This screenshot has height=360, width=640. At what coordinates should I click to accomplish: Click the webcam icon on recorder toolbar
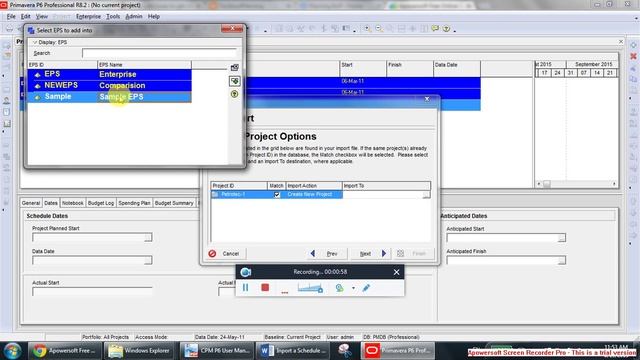click(339, 288)
